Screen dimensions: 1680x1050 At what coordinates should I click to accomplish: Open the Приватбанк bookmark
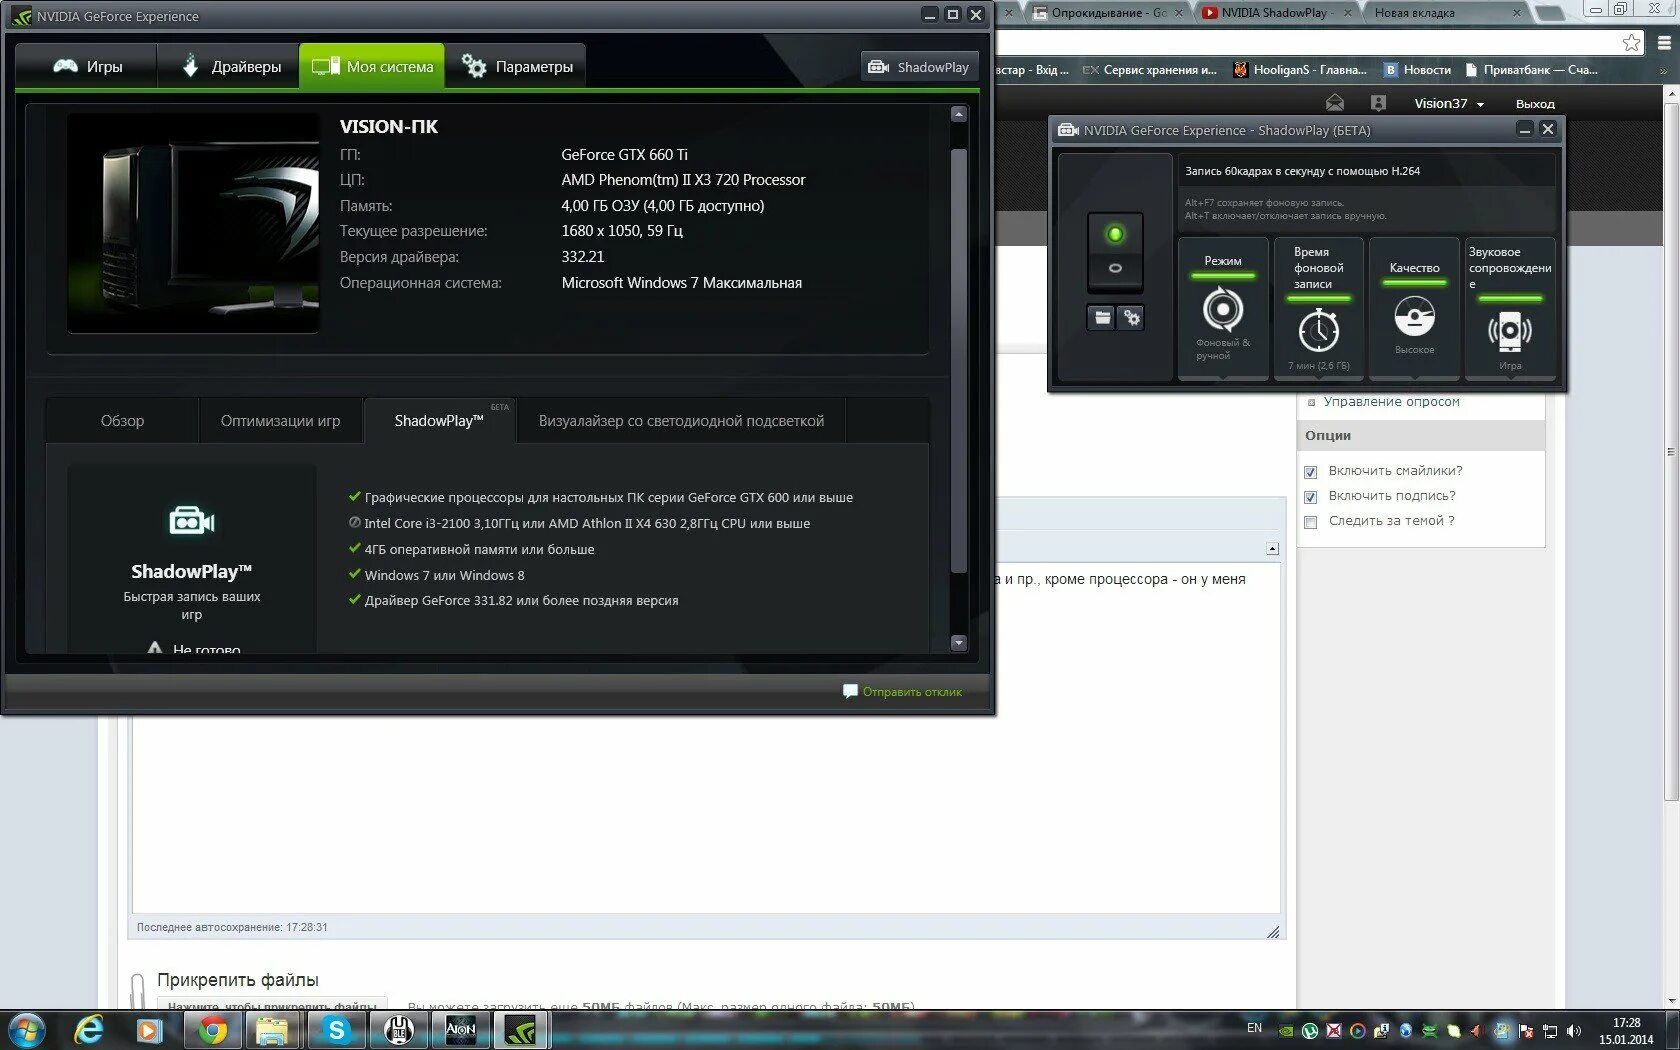[x=1531, y=70]
